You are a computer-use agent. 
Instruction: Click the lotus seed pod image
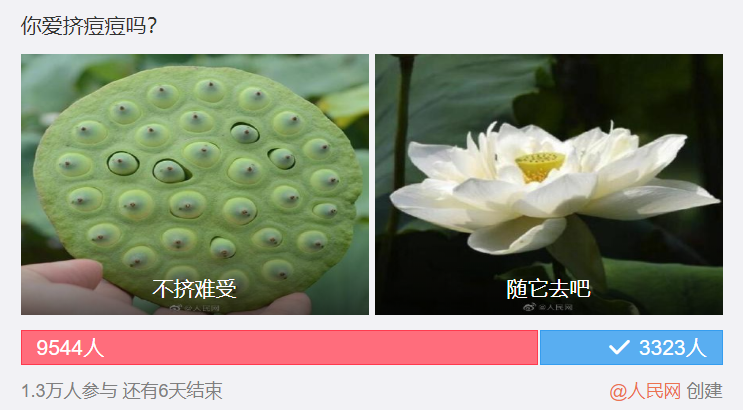(x=195, y=184)
